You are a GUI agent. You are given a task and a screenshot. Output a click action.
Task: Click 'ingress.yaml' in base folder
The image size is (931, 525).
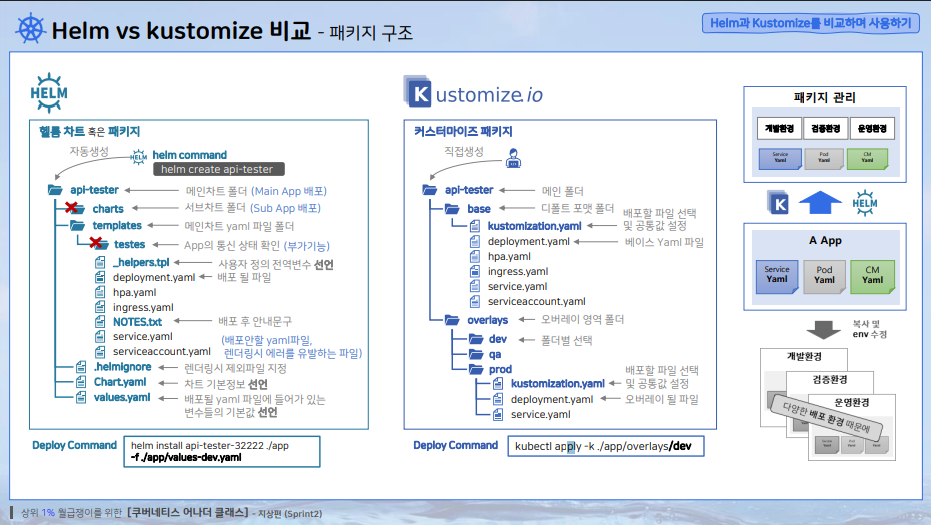(518, 271)
